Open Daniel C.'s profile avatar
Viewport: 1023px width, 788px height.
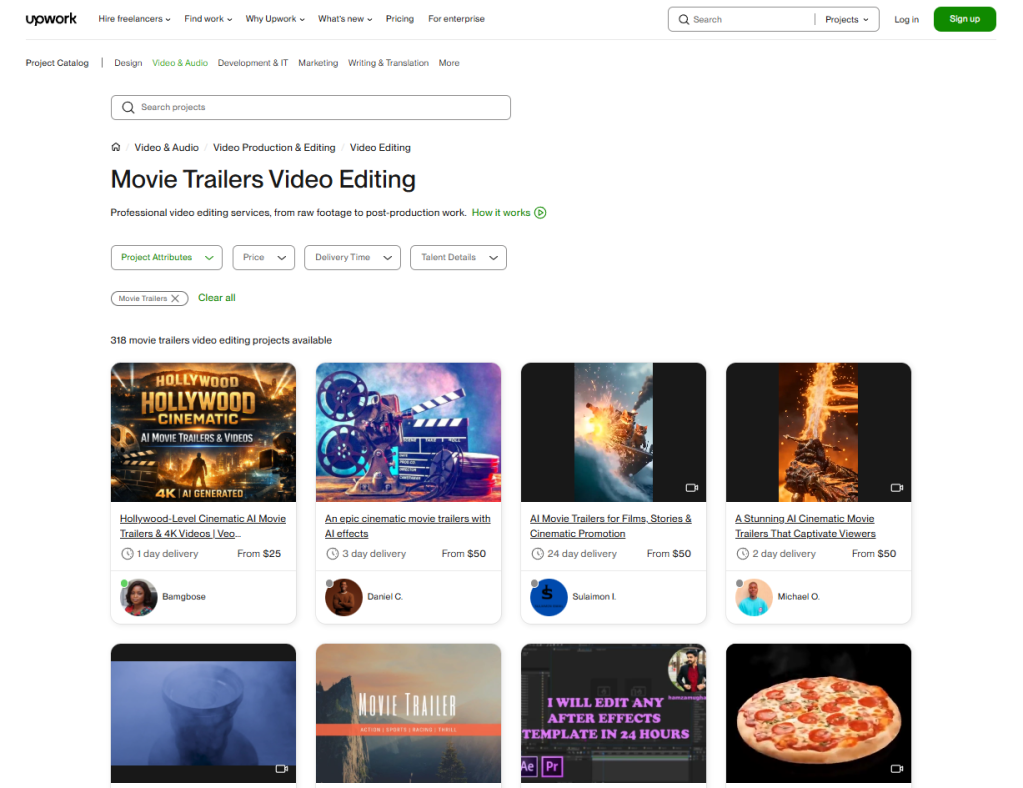click(x=343, y=597)
